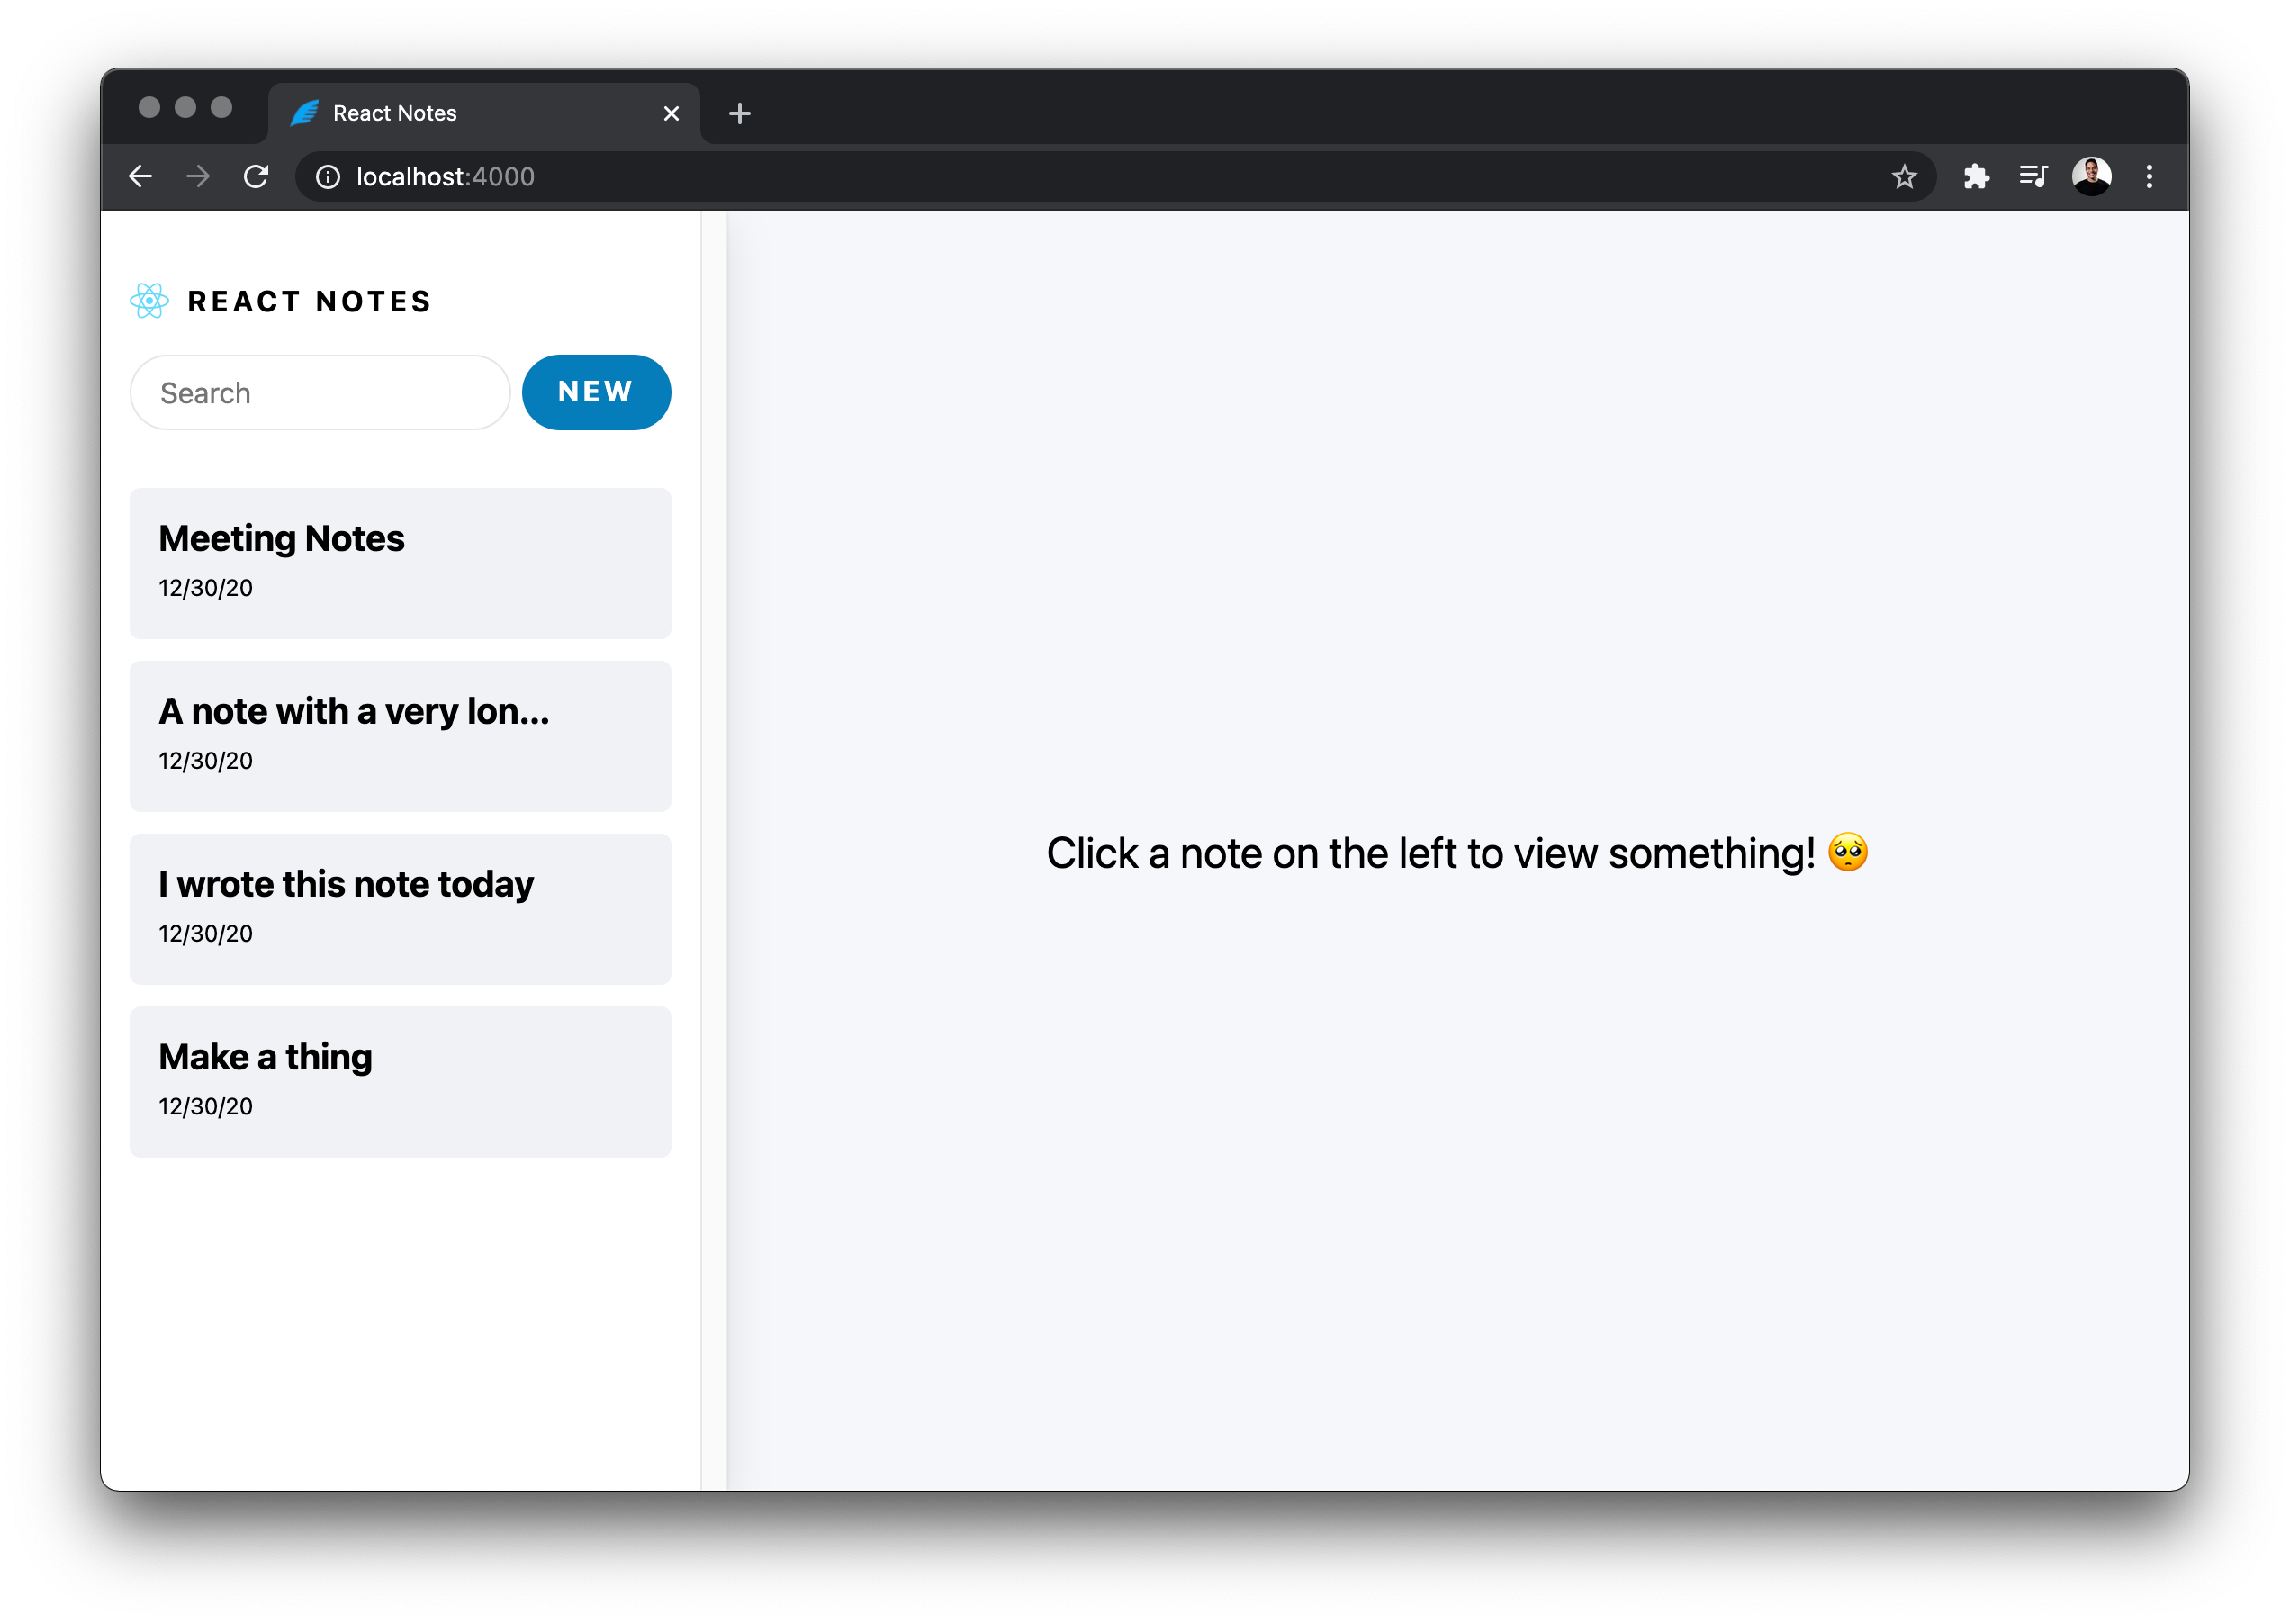Reload the page with refresh icon
The width and height of the screenshot is (2290, 1624).
[256, 177]
